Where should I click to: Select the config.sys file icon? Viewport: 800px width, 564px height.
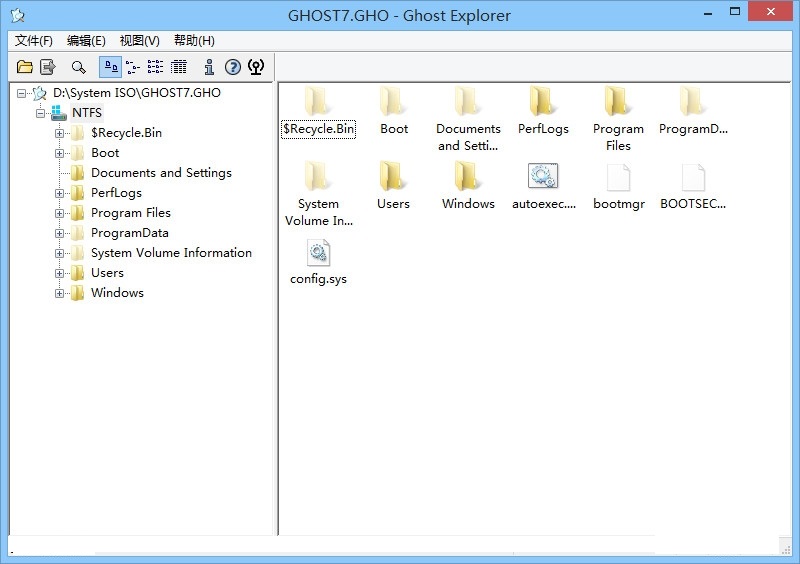318,253
